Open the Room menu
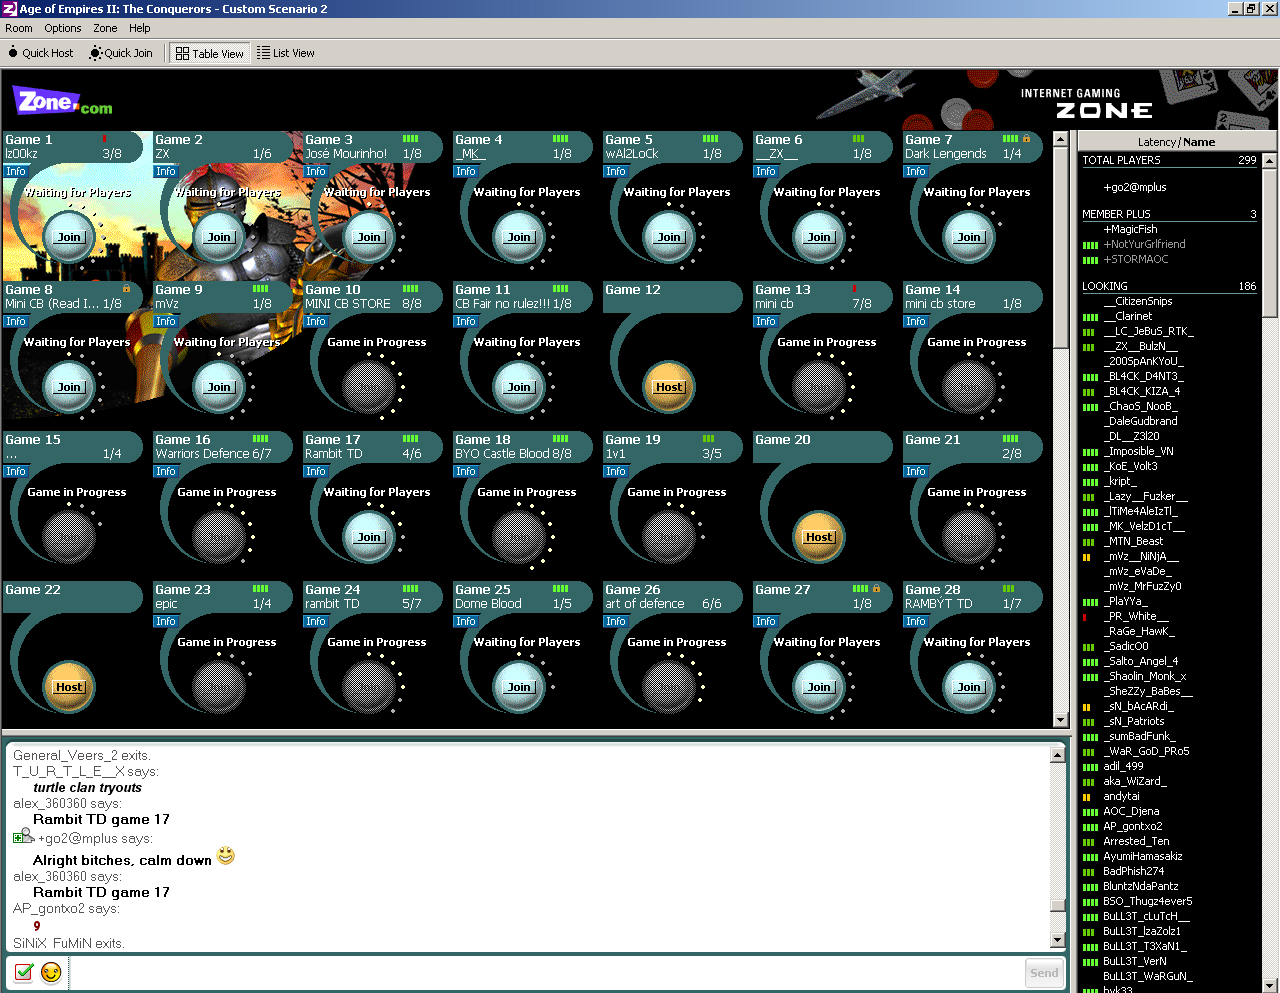This screenshot has width=1280, height=993. [x=19, y=28]
